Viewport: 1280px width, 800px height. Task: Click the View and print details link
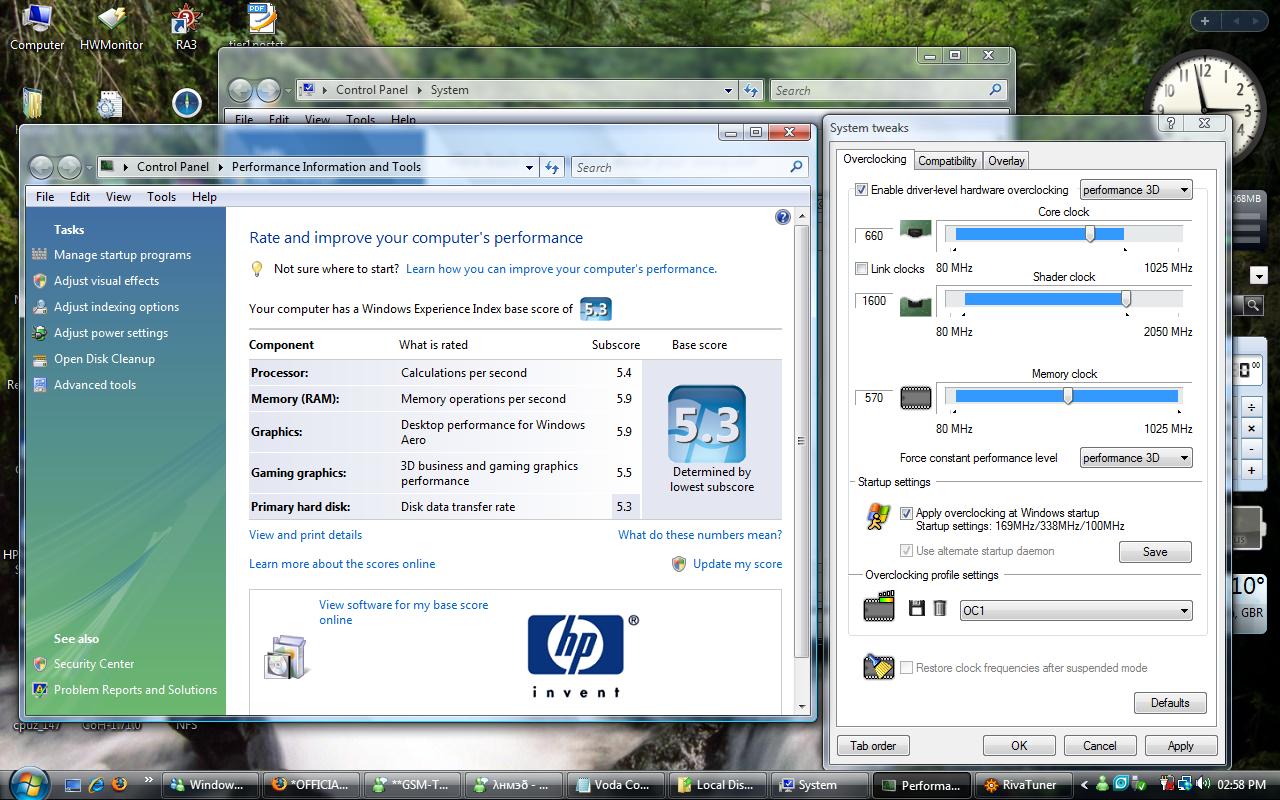[x=305, y=535]
